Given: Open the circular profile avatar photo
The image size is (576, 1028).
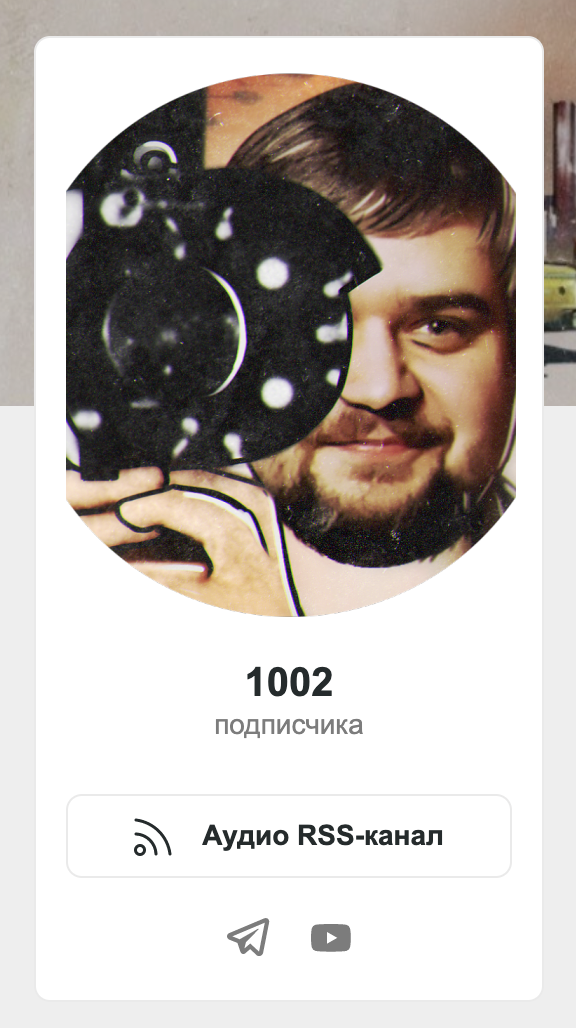Looking at the screenshot, I should [x=291, y=345].
